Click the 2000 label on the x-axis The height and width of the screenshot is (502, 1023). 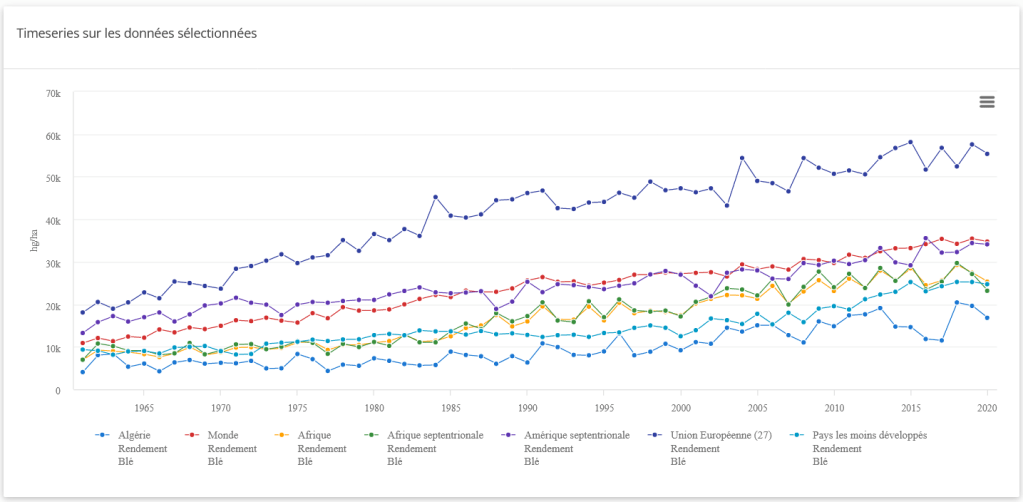pyautogui.click(x=681, y=408)
